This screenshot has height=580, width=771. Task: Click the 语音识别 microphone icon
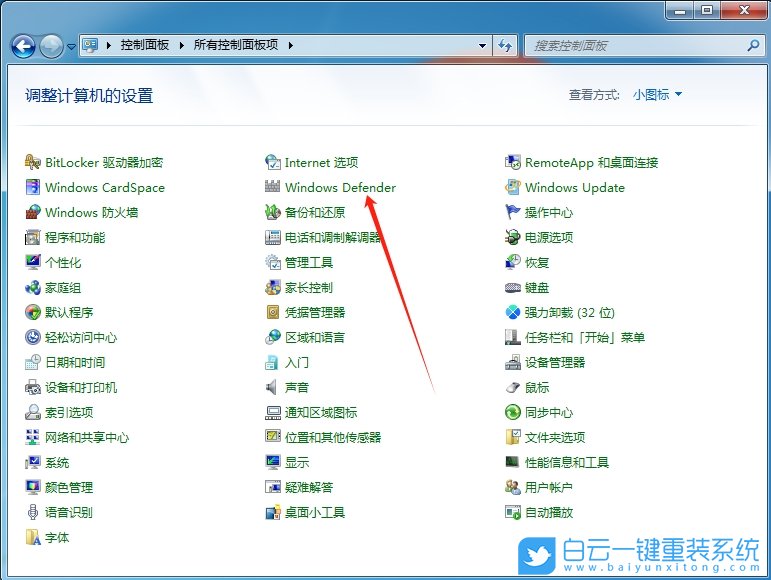32,512
